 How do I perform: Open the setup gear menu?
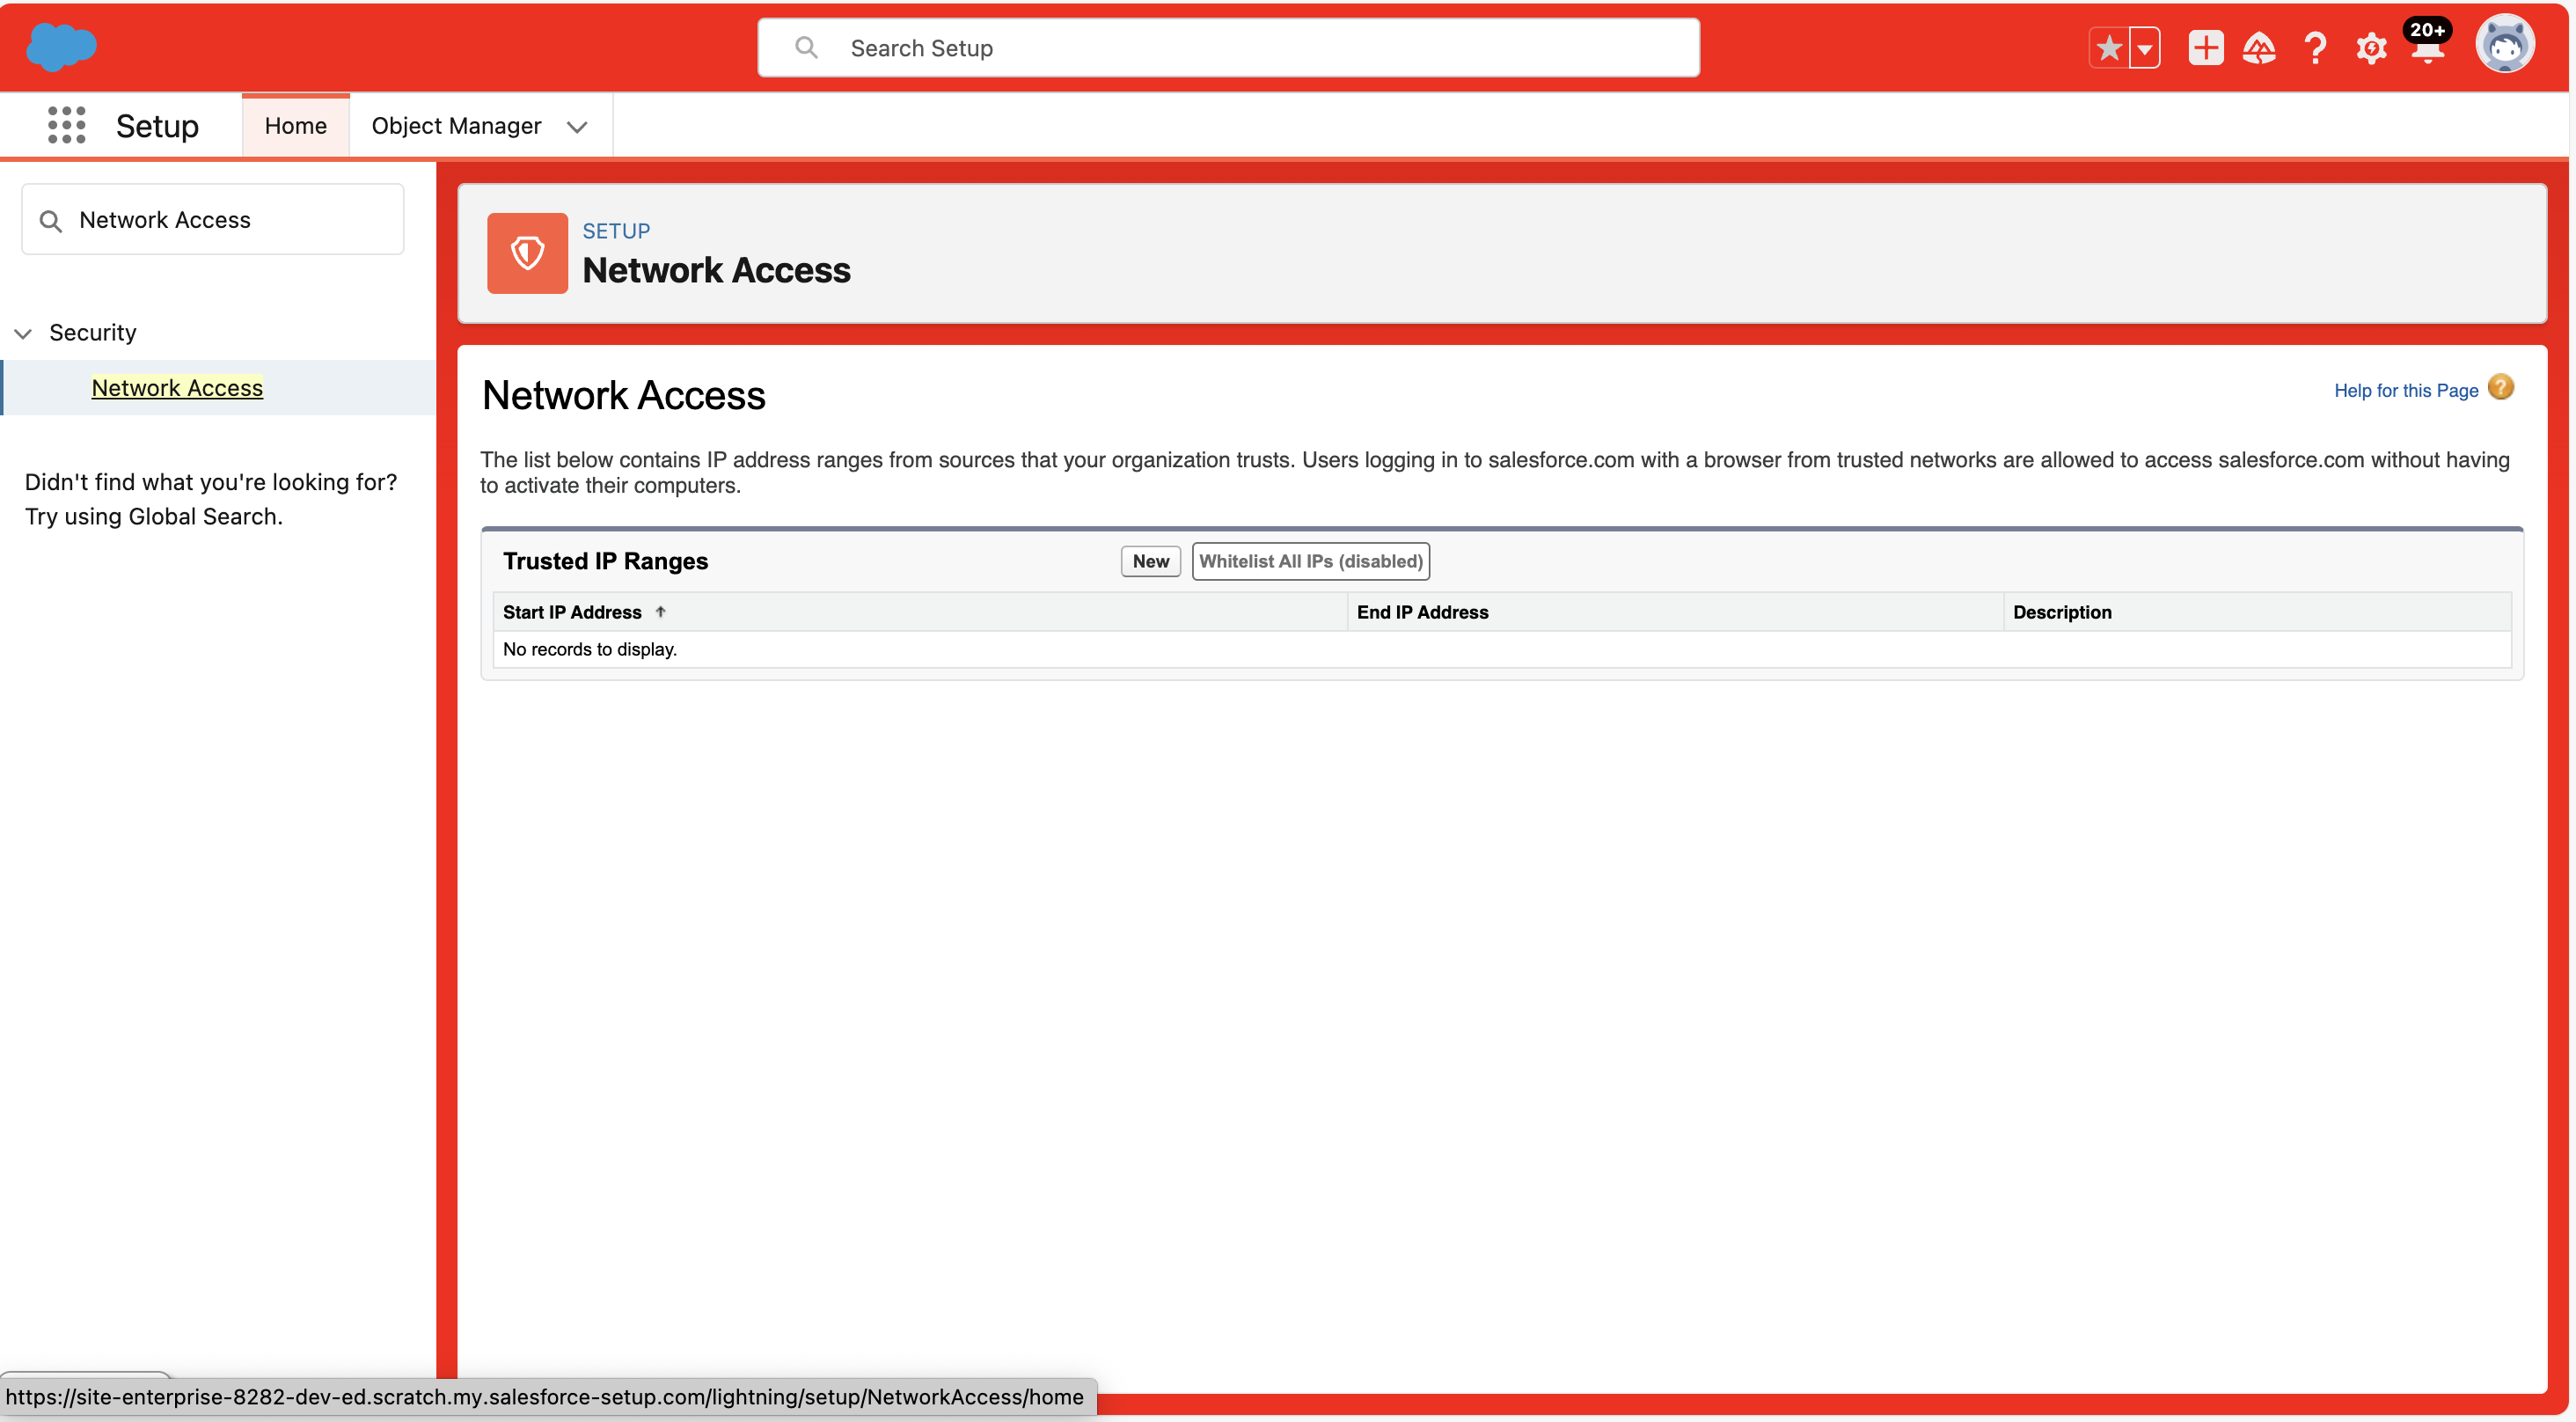pyautogui.click(x=2371, y=47)
